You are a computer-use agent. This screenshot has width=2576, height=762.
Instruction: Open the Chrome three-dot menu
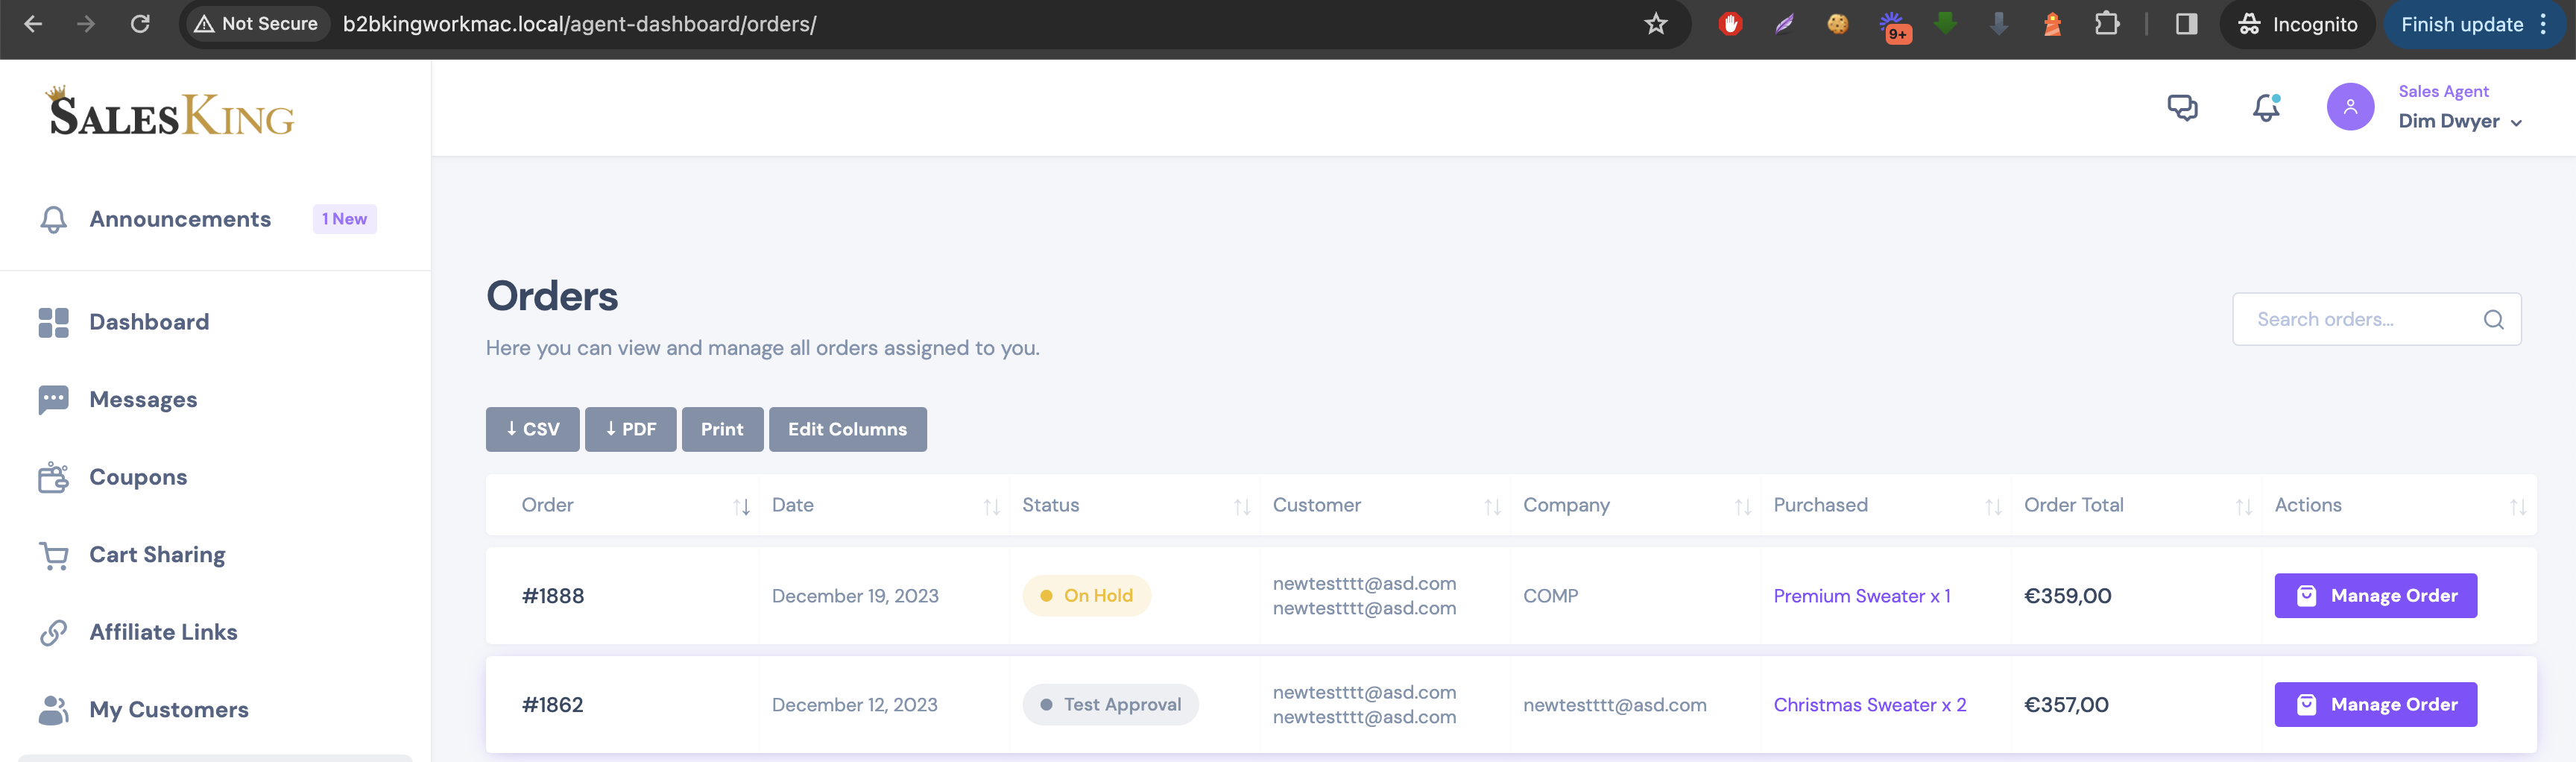tap(2543, 24)
